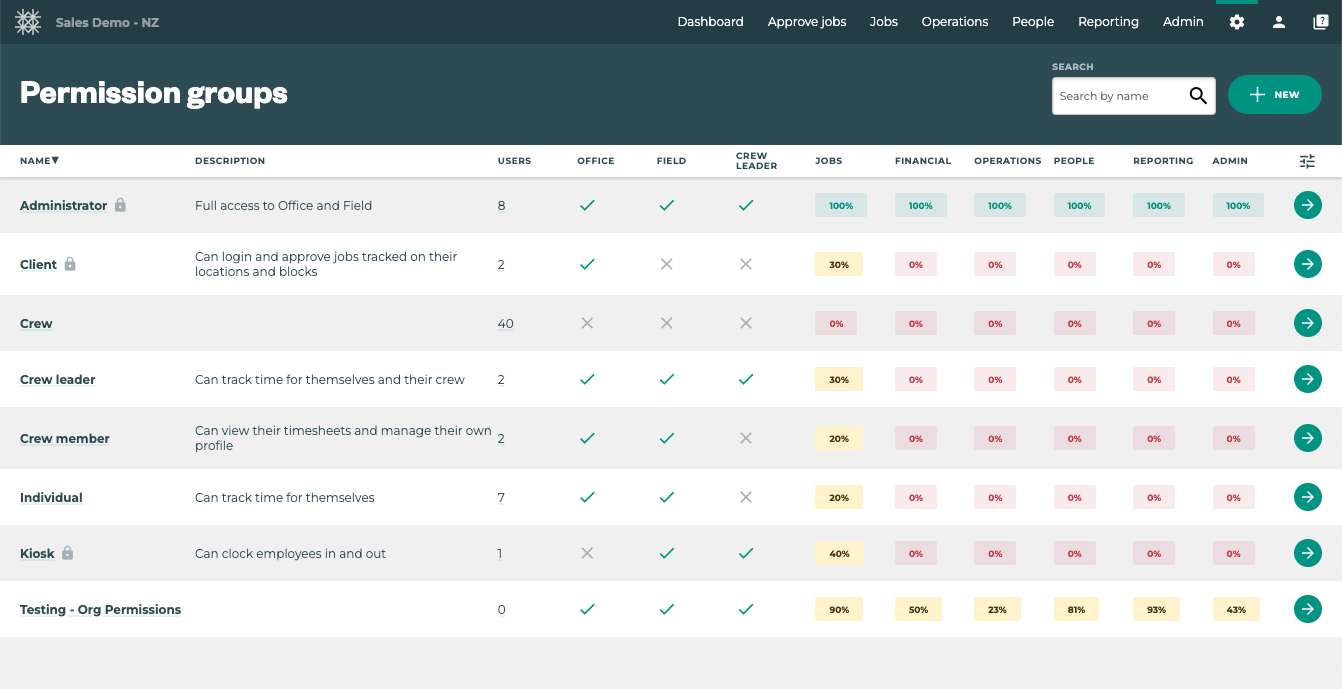
Task: Navigate to the Reporting menu
Action: pyautogui.click(x=1108, y=21)
